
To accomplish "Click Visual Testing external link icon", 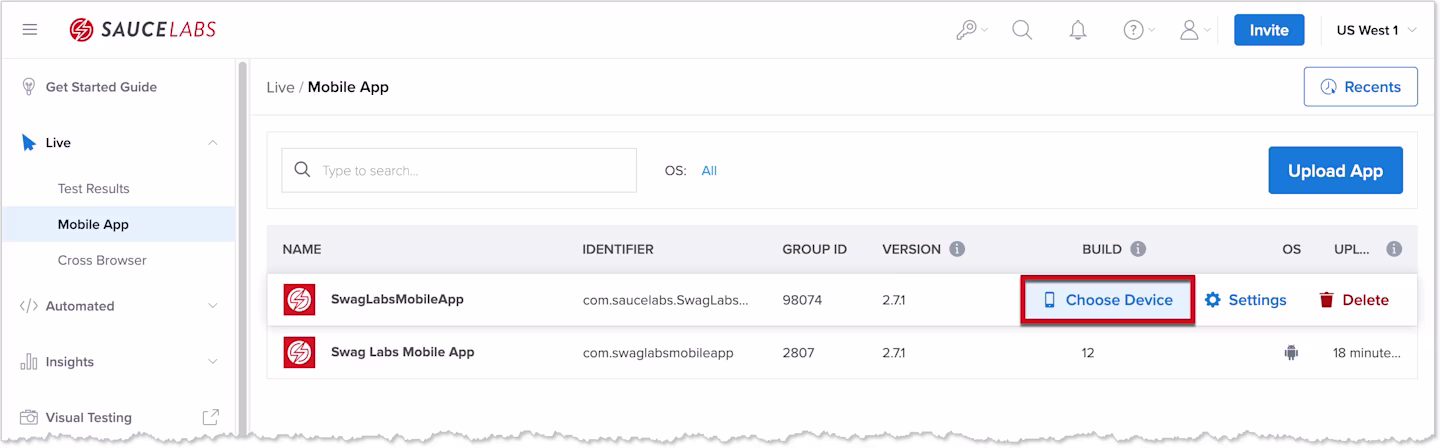I will click(211, 417).
